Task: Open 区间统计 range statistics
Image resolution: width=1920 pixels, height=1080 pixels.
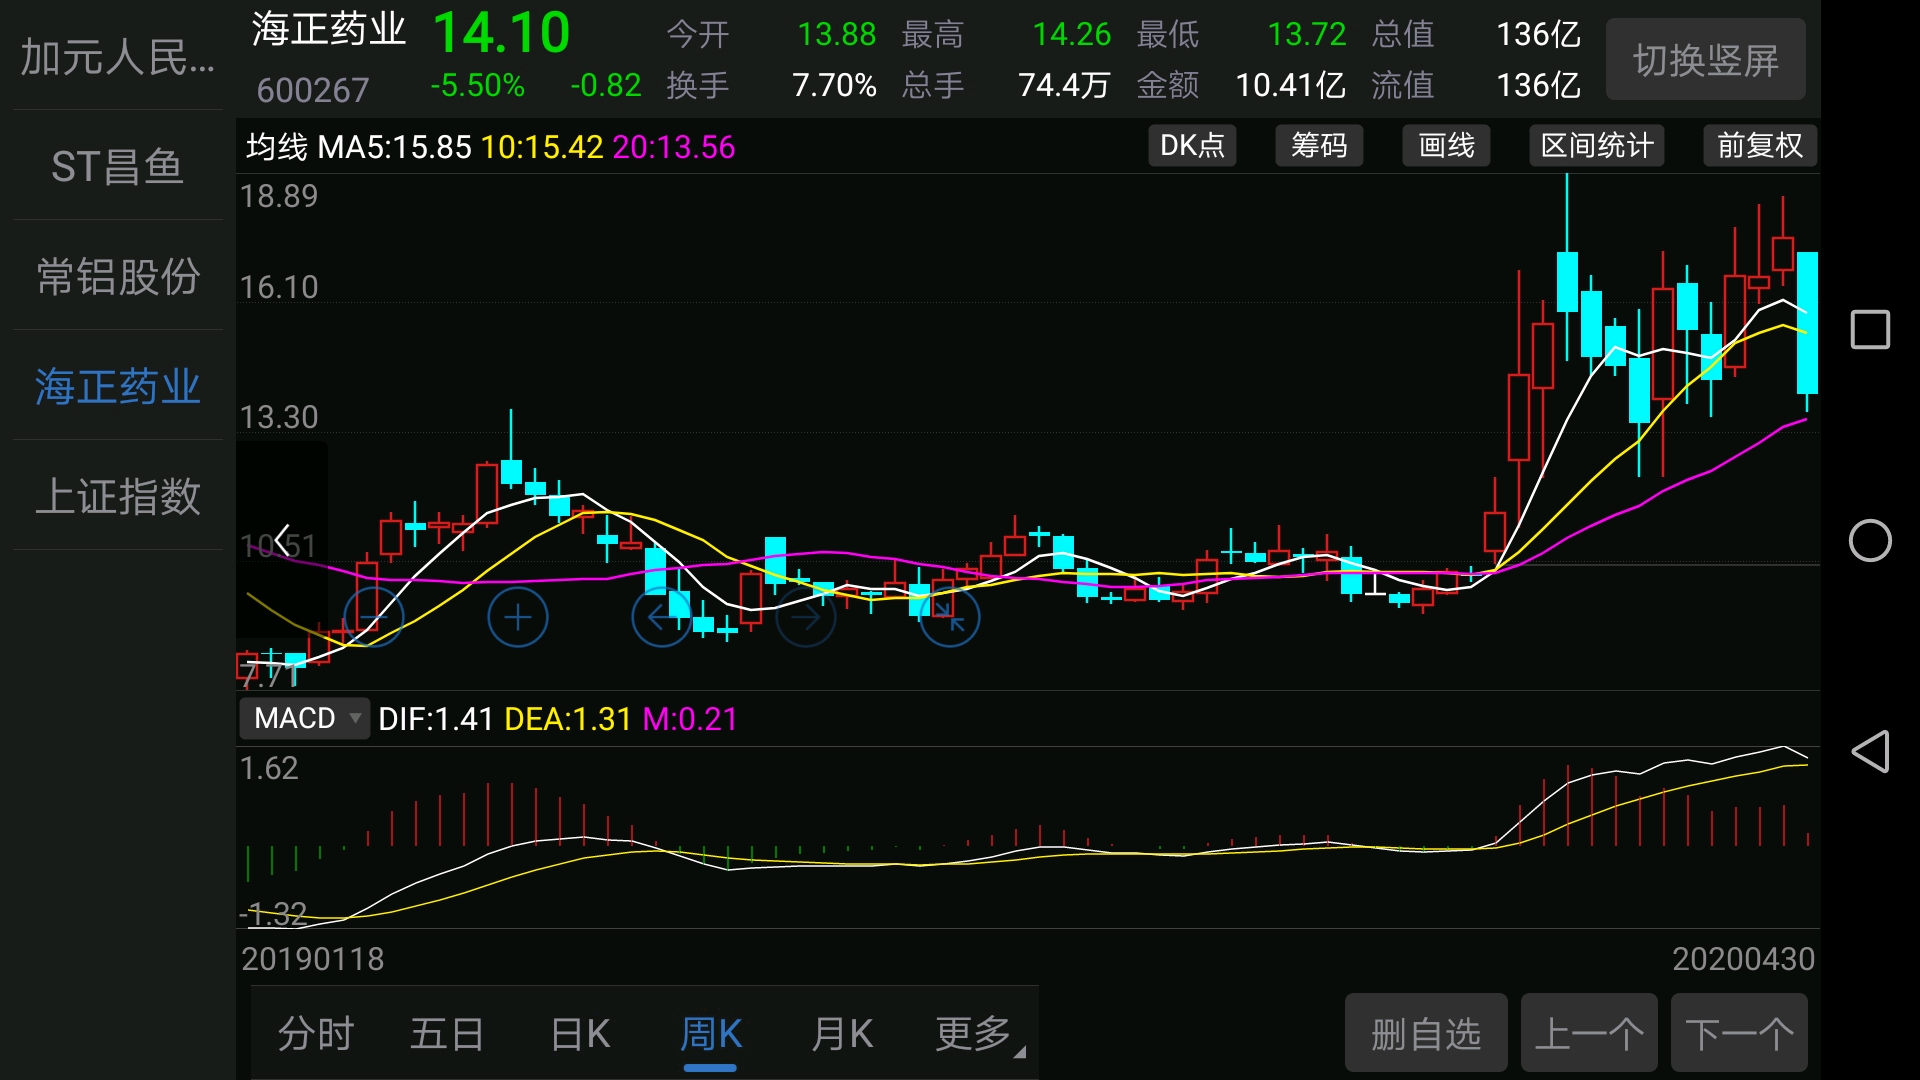Action: (1596, 146)
